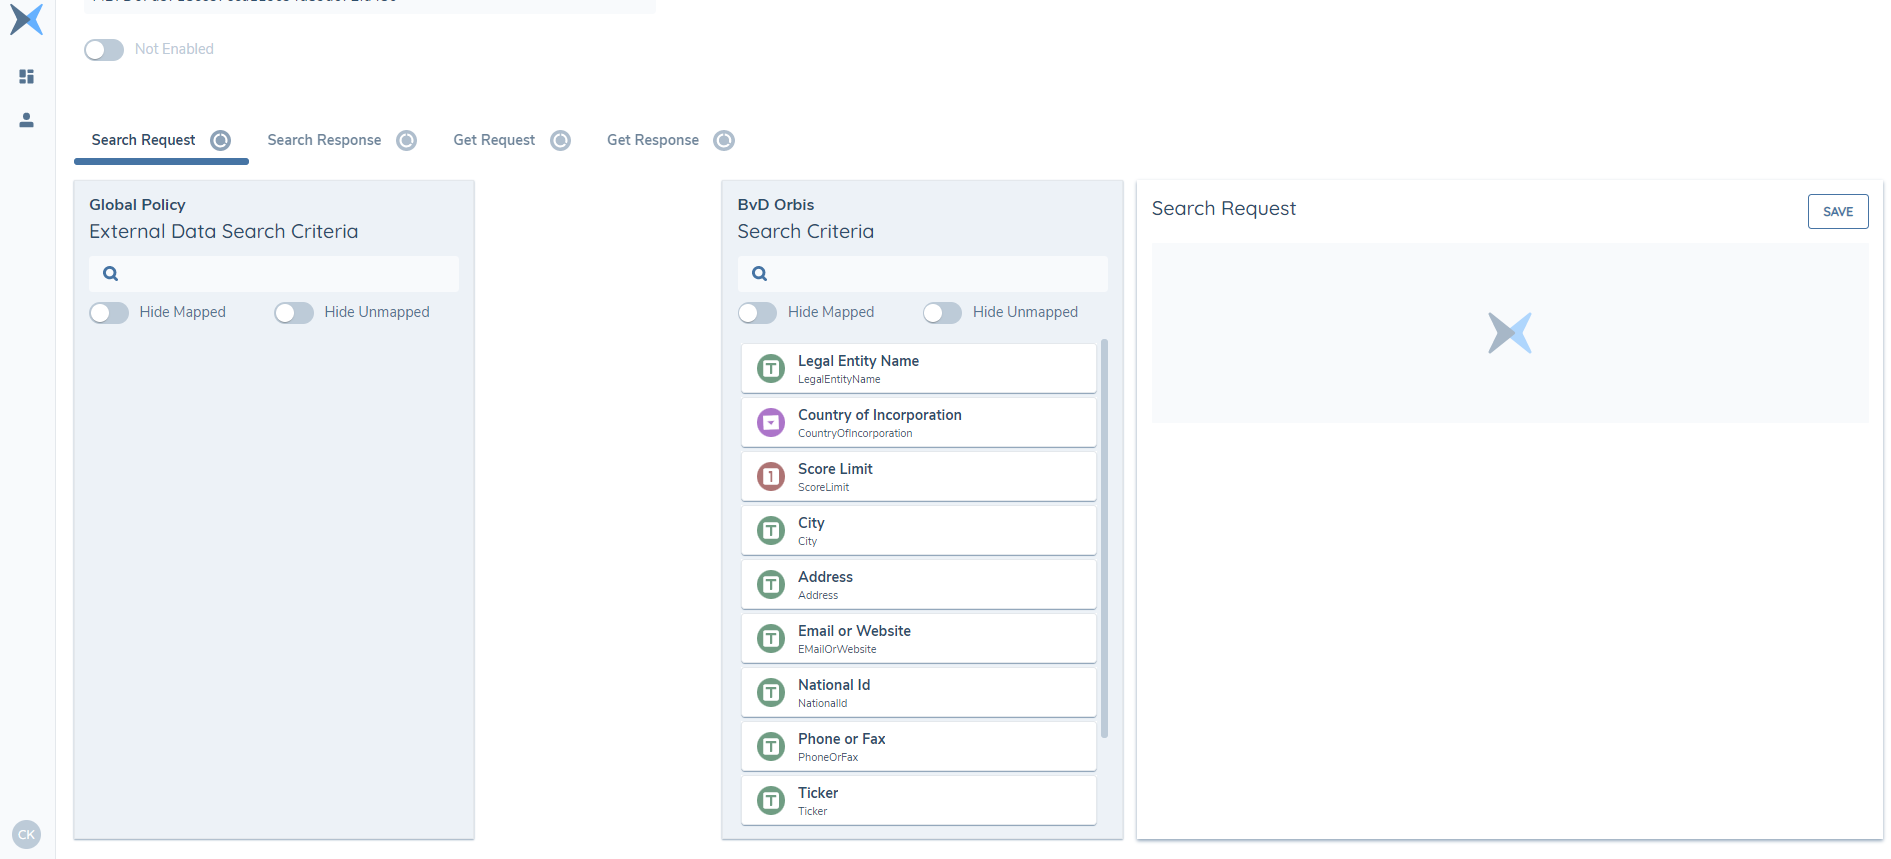Image resolution: width=1891 pixels, height=859 pixels.
Task: Select the National Id field item
Action: click(x=918, y=692)
